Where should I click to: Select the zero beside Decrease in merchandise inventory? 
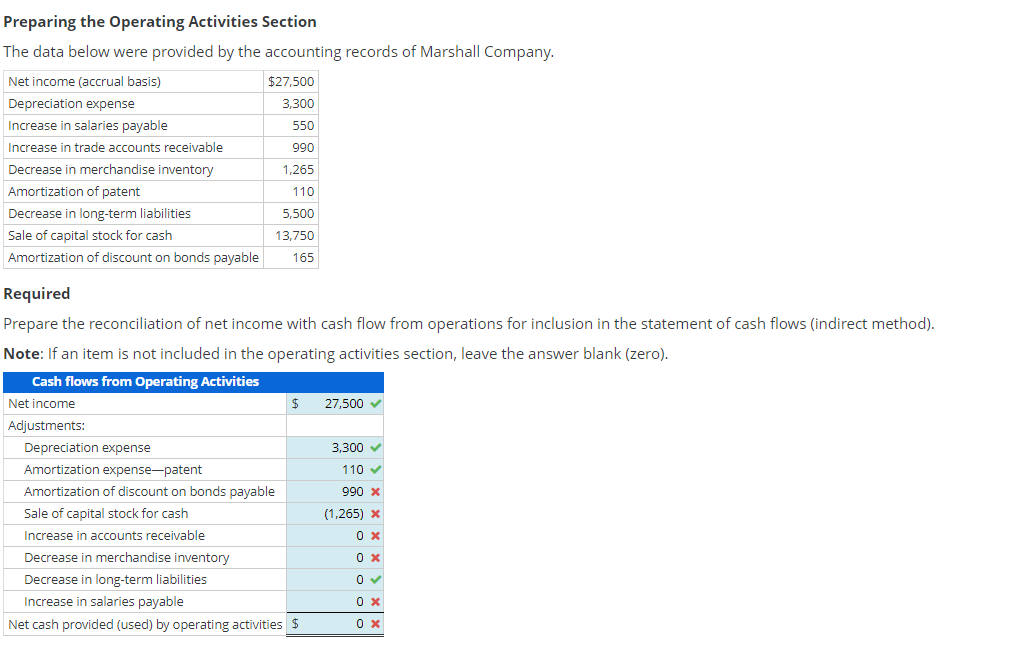pyautogui.click(x=355, y=557)
